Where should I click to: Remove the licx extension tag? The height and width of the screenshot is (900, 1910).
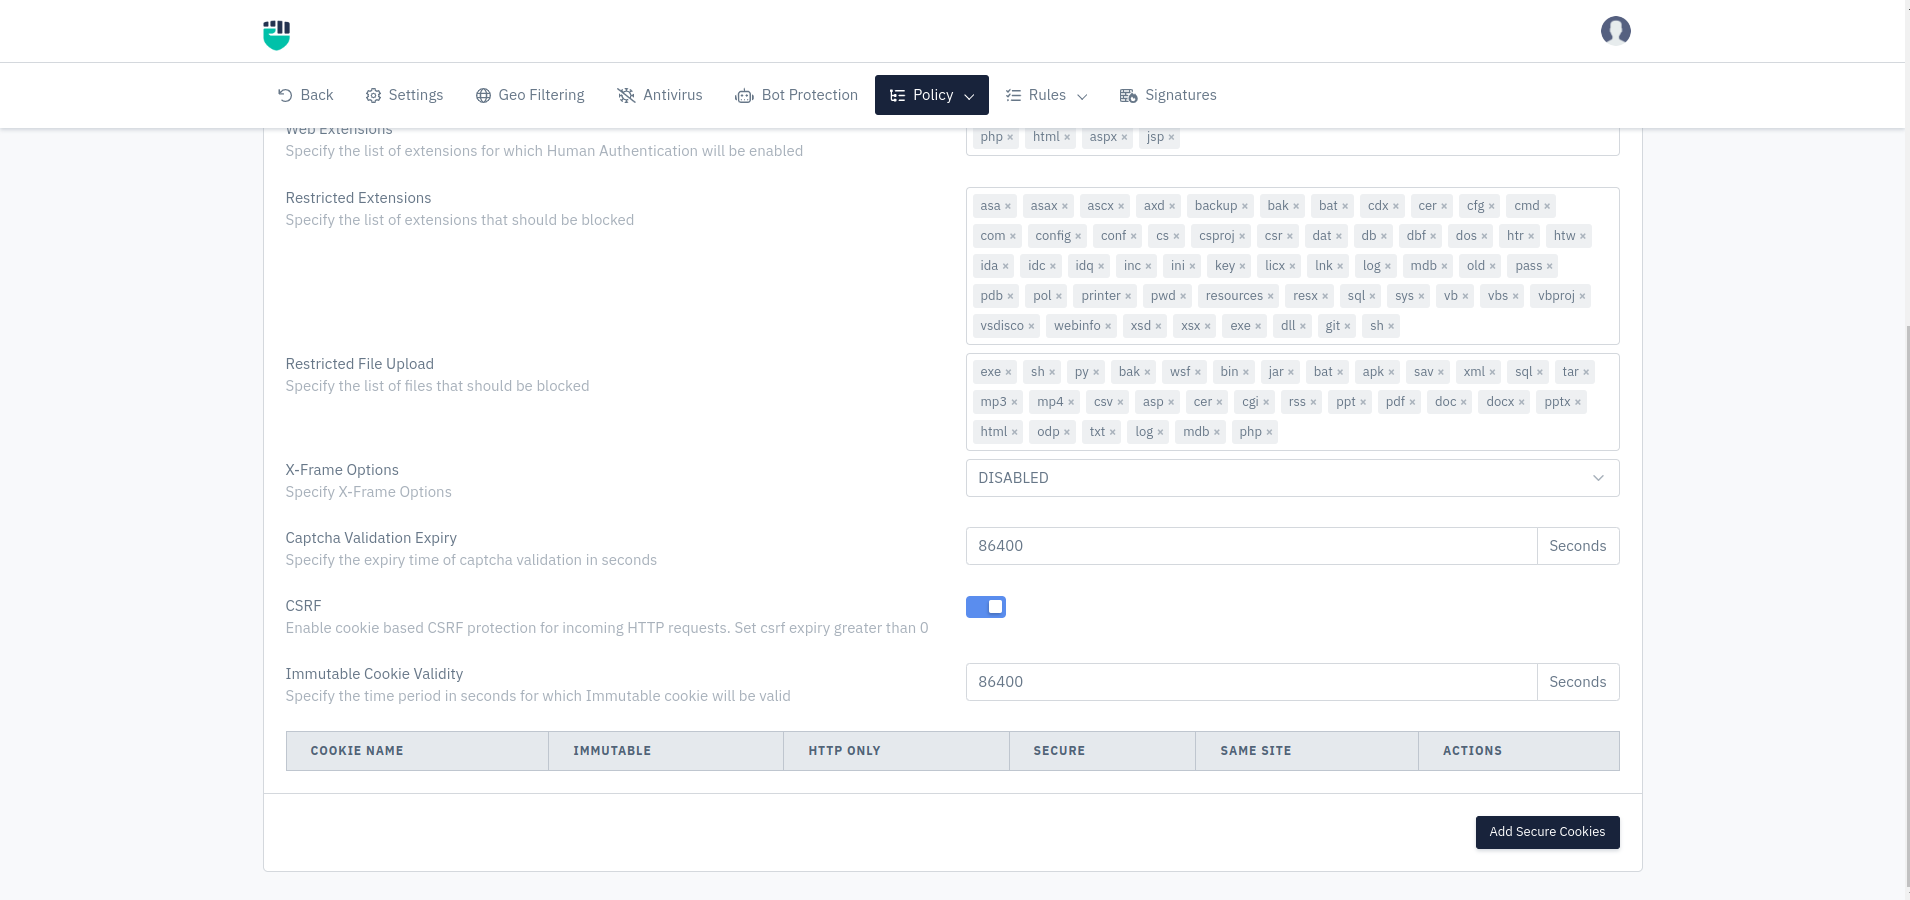pos(1292,266)
